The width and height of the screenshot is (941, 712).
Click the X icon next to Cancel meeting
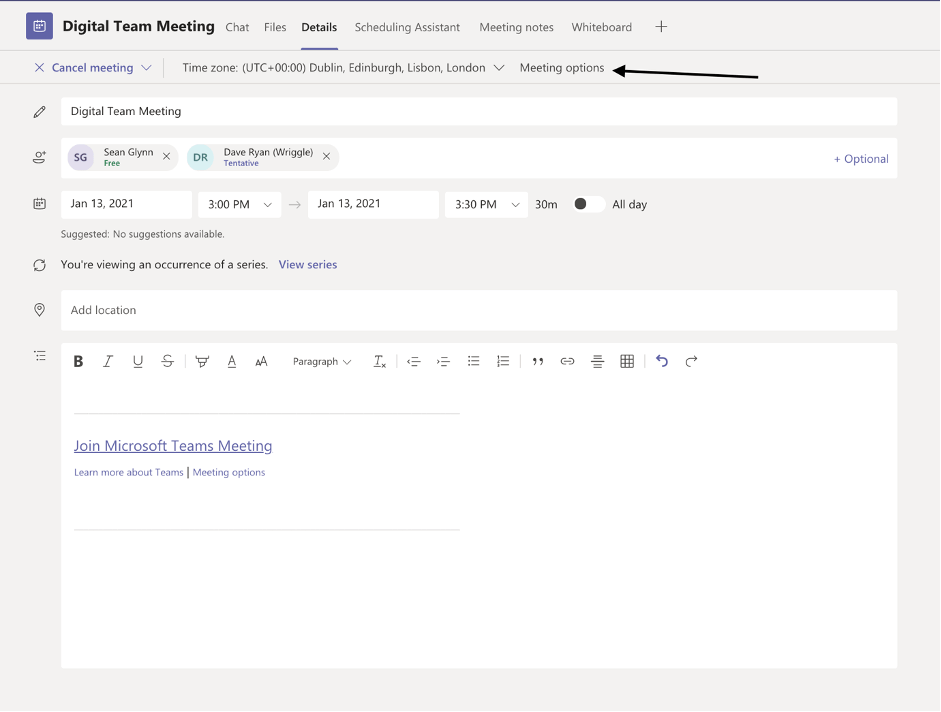39,68
